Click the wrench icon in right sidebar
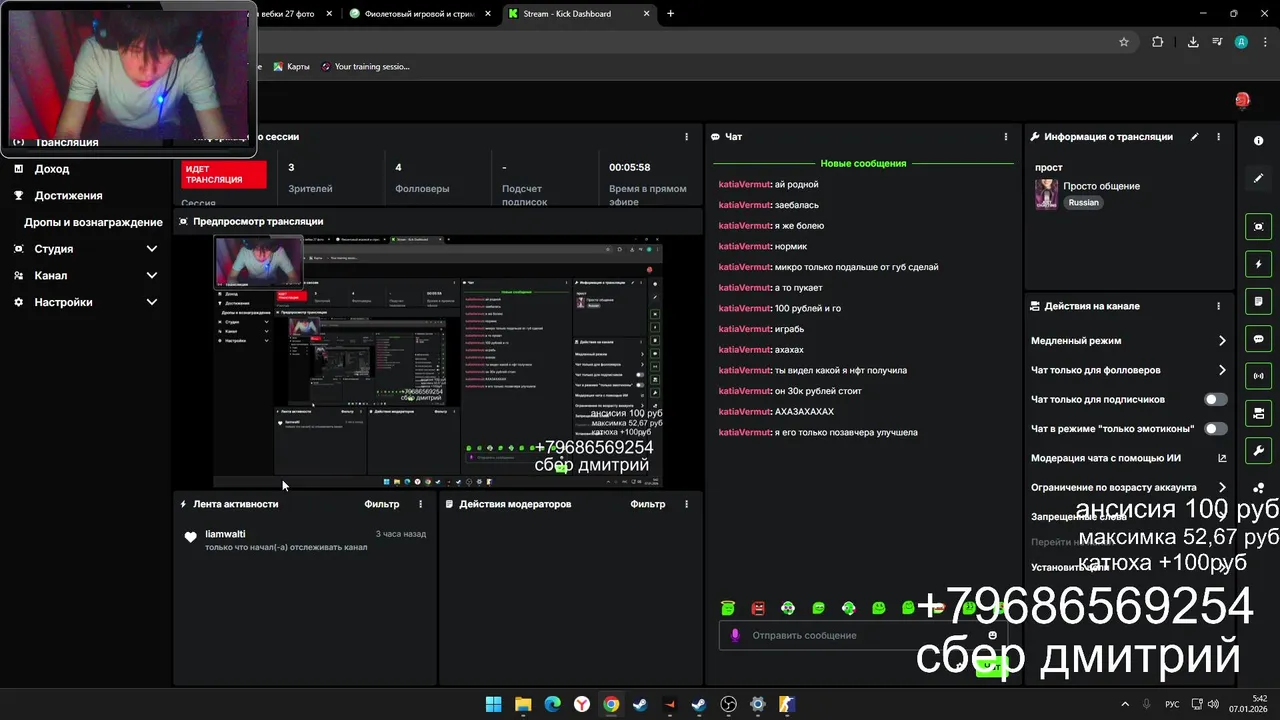The width and height of the screenshot is (1280, 720). tap(1258, 450)
